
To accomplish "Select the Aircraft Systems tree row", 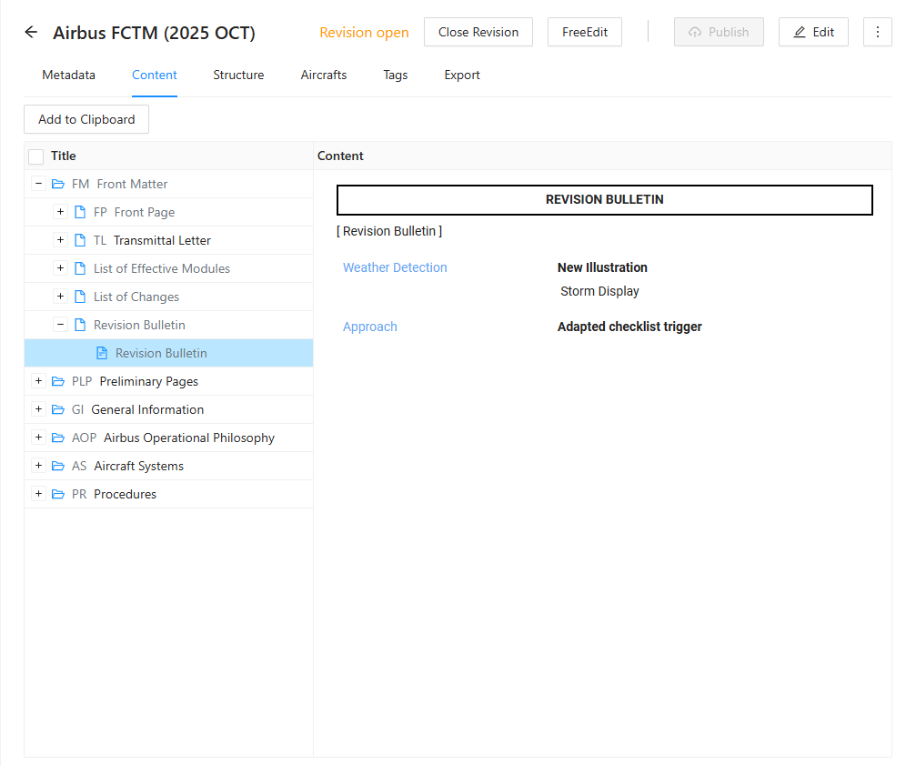I will [169, 466].
